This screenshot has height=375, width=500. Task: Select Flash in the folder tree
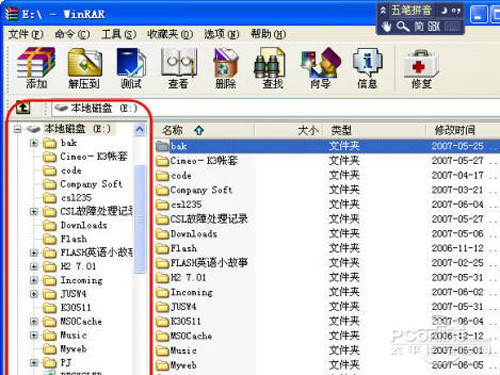pos(74,239)
